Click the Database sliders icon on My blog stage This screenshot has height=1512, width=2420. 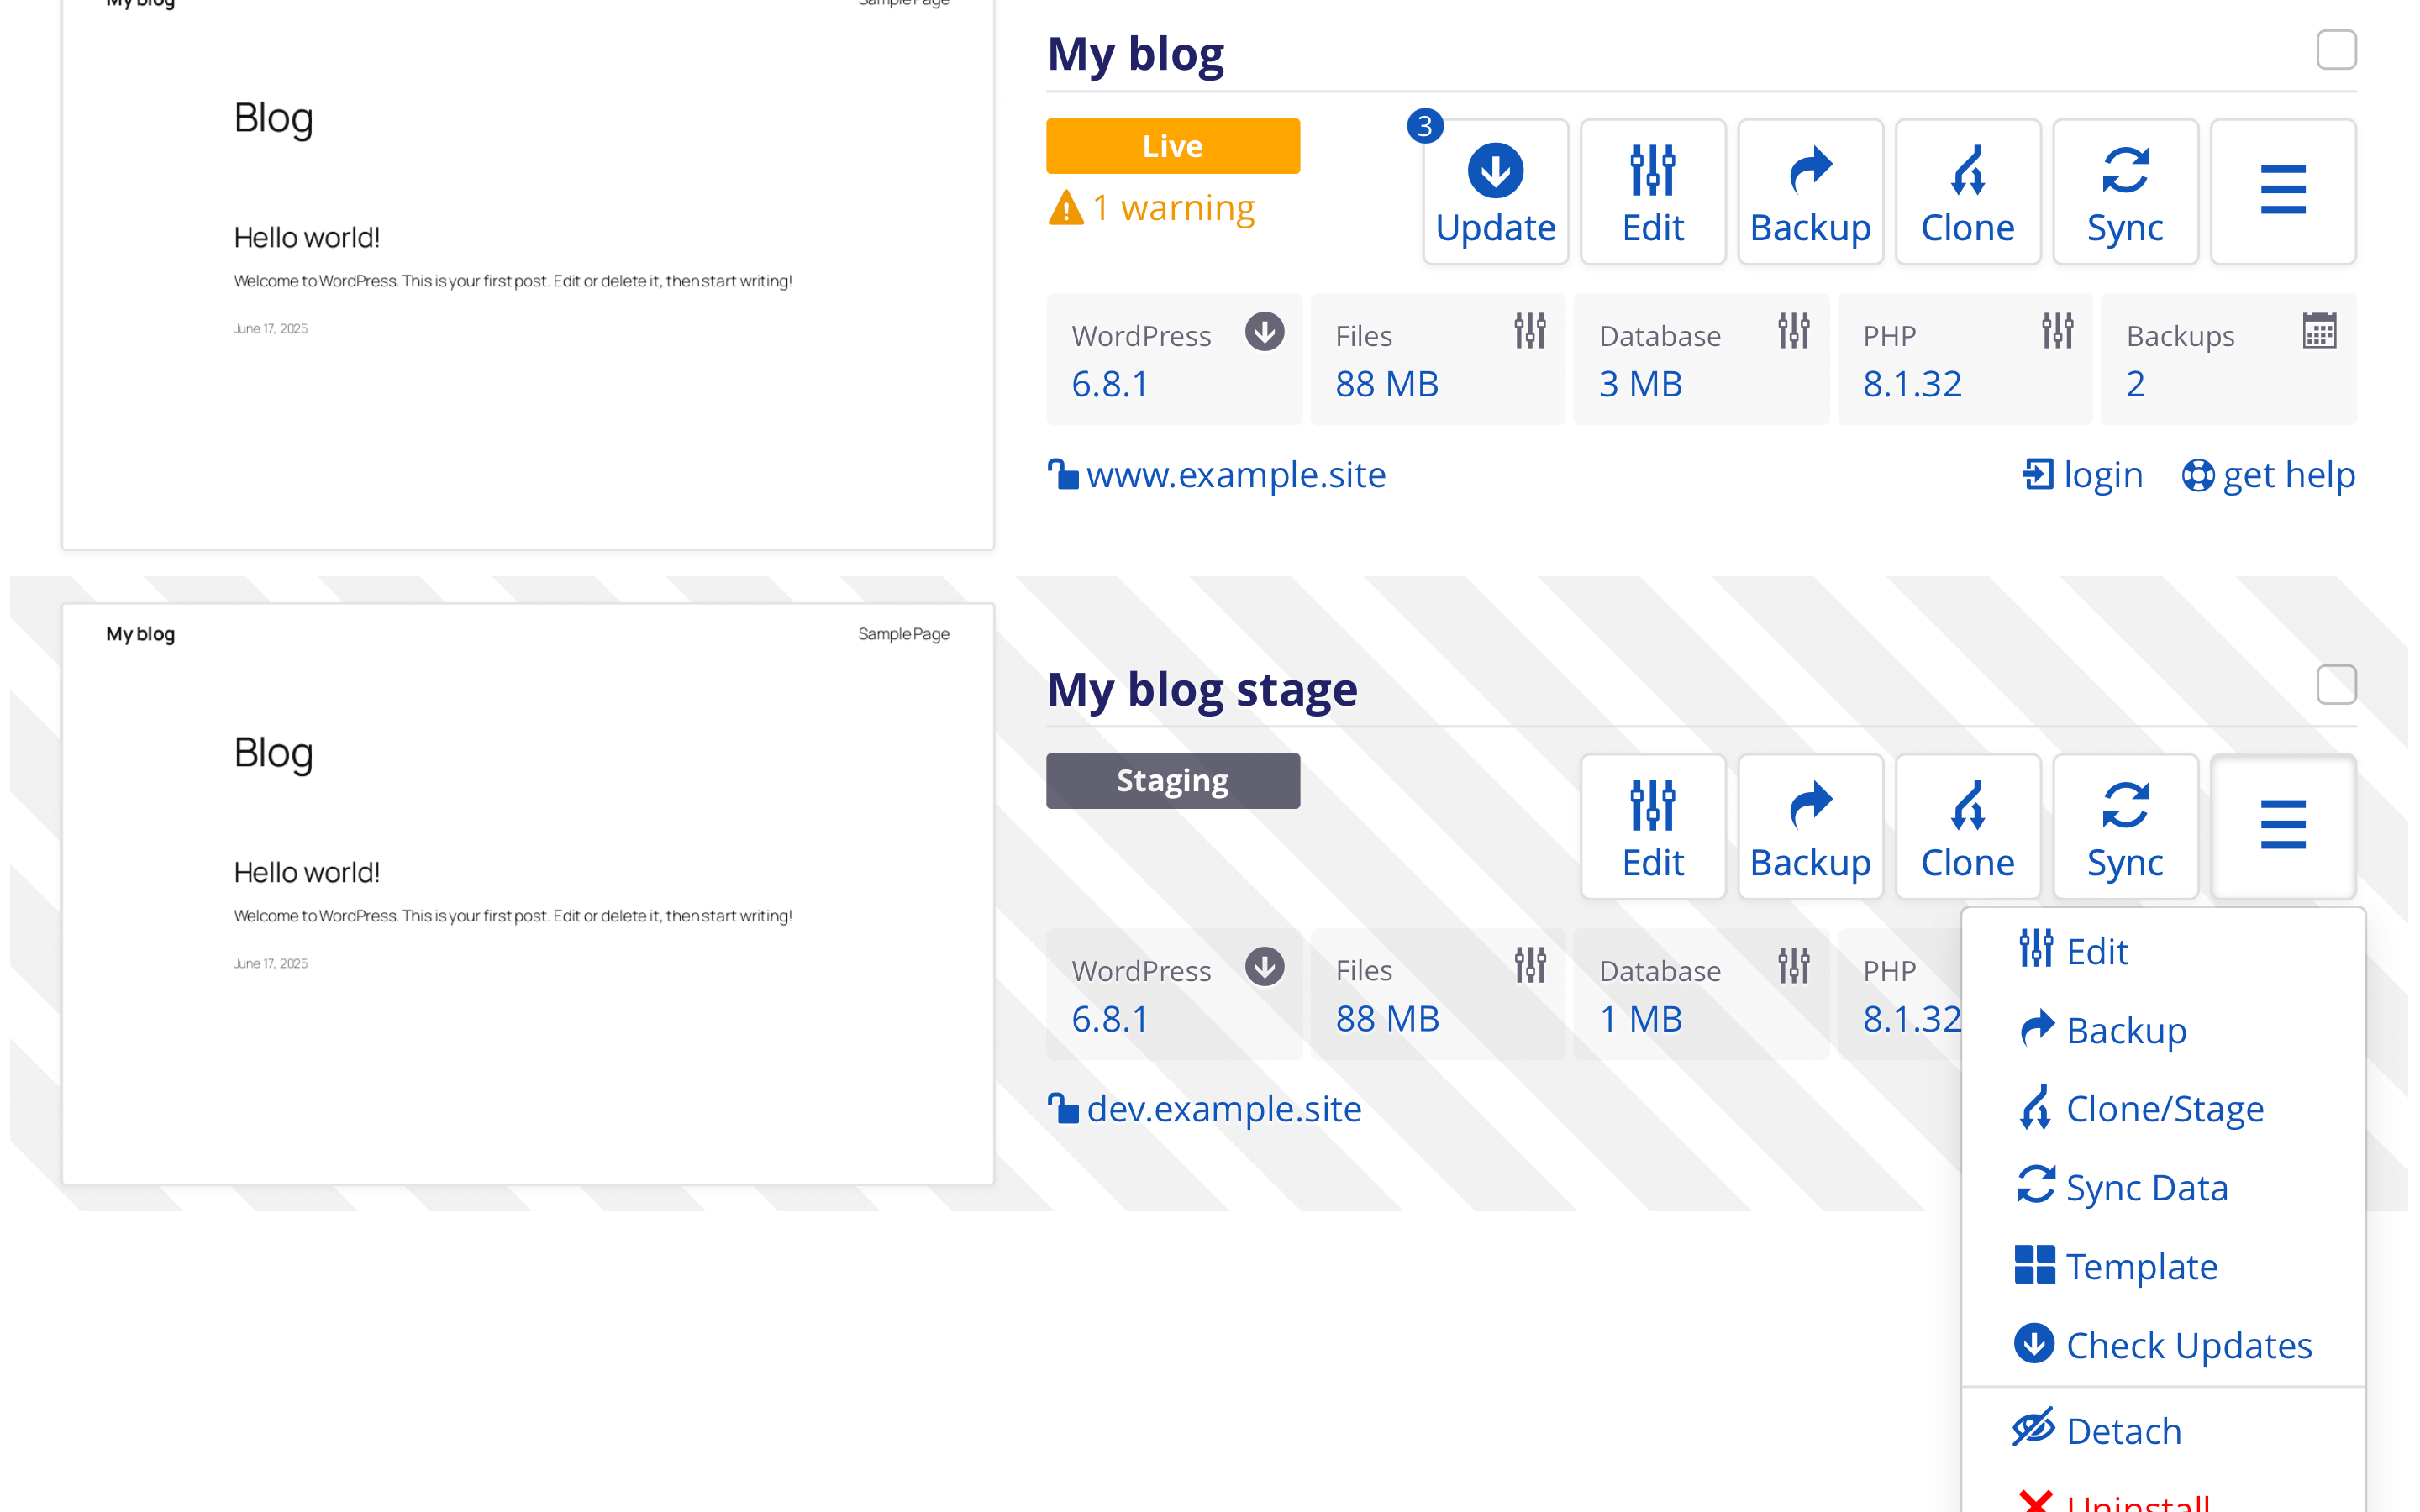(x=1793, y=966)
